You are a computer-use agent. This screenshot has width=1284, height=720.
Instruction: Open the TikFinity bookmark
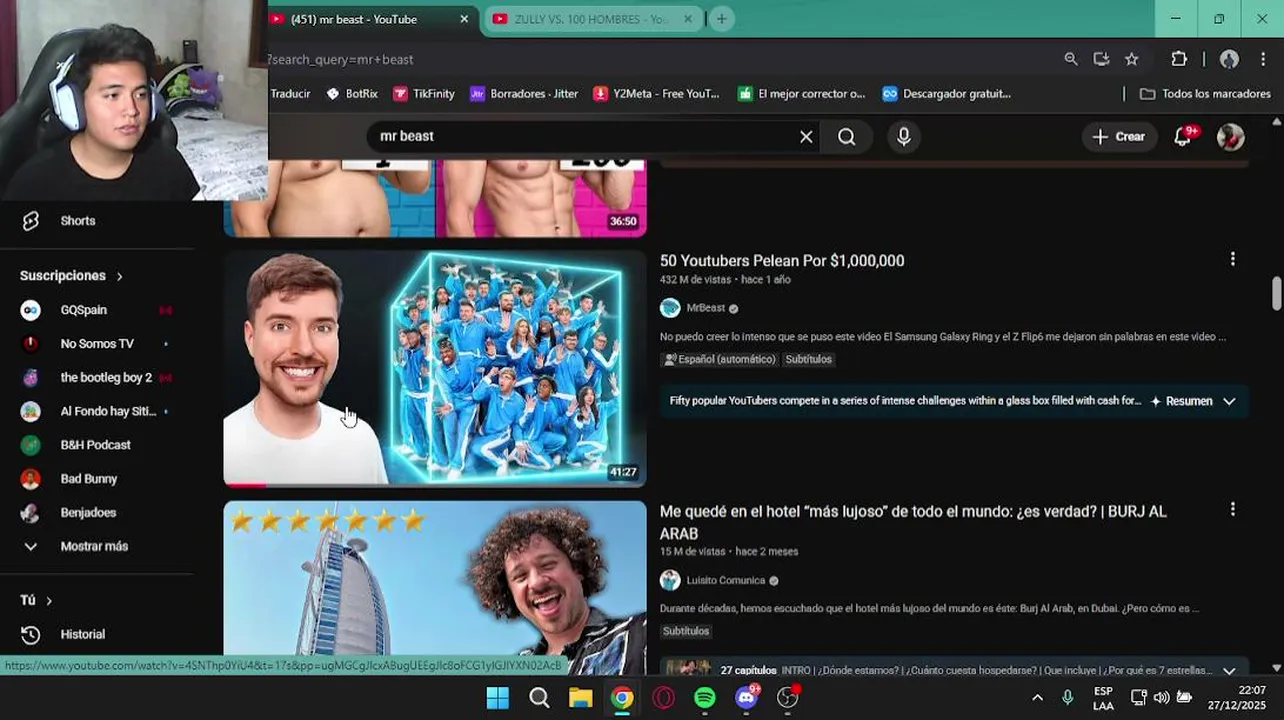click(424, 94)
